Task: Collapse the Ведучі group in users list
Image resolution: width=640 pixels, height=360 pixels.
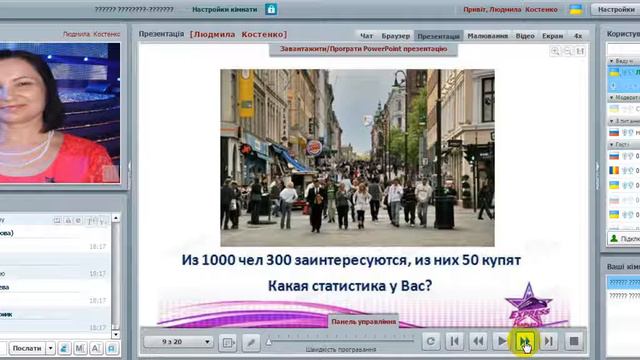Action: tap(611, 61)
